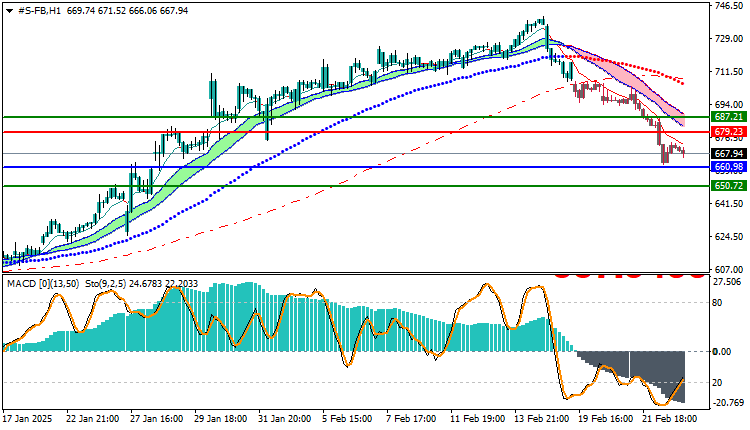Viewport: 750px width, 430px height.
Task: Click the 17 Jan 2025 date label
Action: tap(27, 419)
